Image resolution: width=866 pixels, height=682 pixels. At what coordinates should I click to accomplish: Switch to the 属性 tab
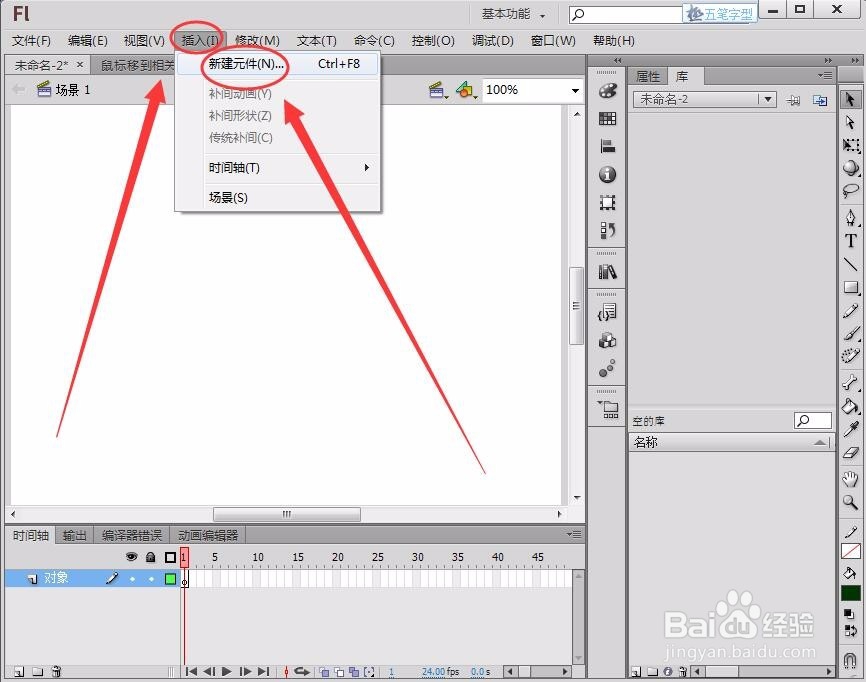pos(648,76)
